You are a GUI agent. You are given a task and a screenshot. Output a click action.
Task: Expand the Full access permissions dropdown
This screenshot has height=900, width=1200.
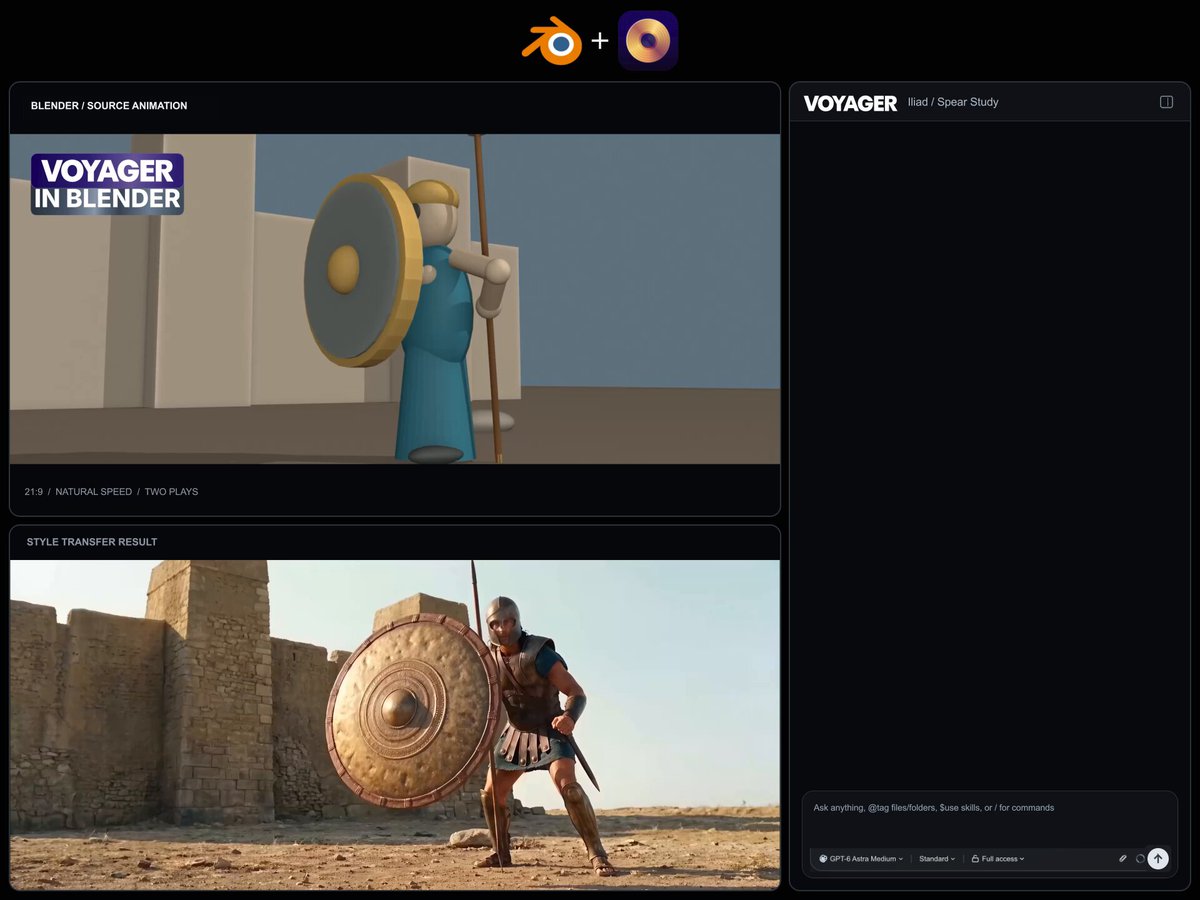998,859
